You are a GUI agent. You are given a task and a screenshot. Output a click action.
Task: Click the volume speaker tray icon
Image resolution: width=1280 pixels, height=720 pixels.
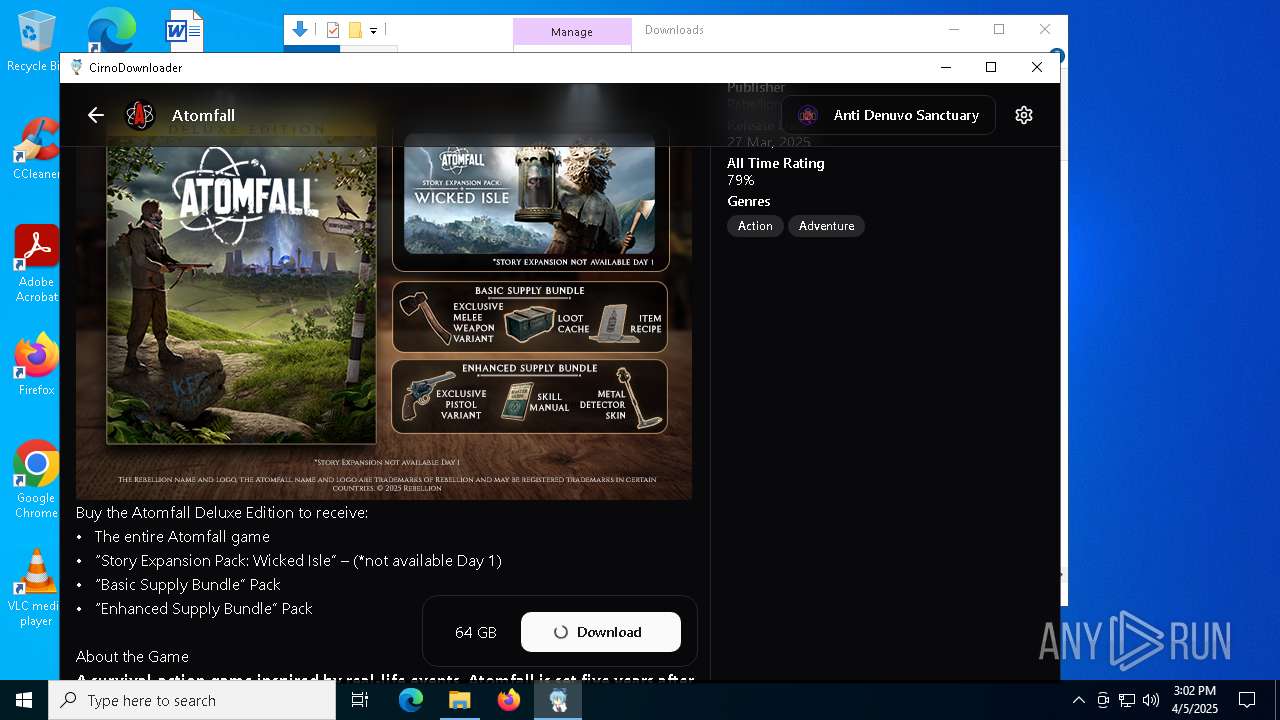[1151, 700]
